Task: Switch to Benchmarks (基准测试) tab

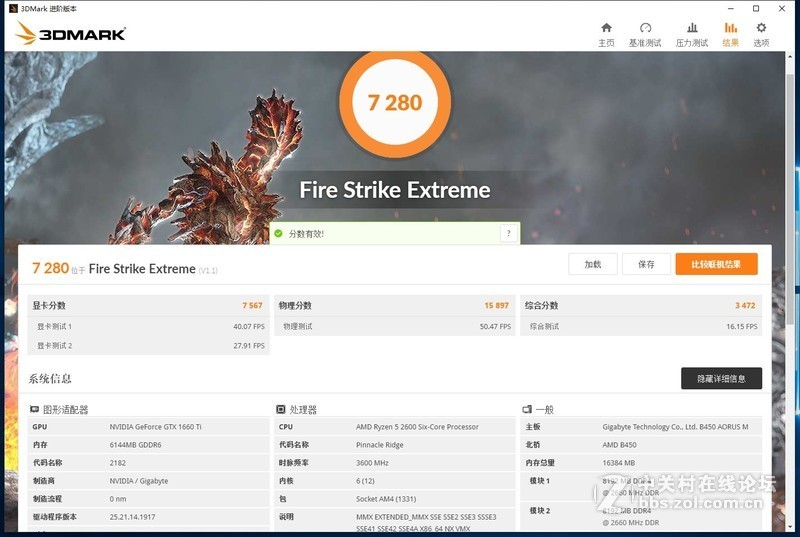Action: click(645, 34)
